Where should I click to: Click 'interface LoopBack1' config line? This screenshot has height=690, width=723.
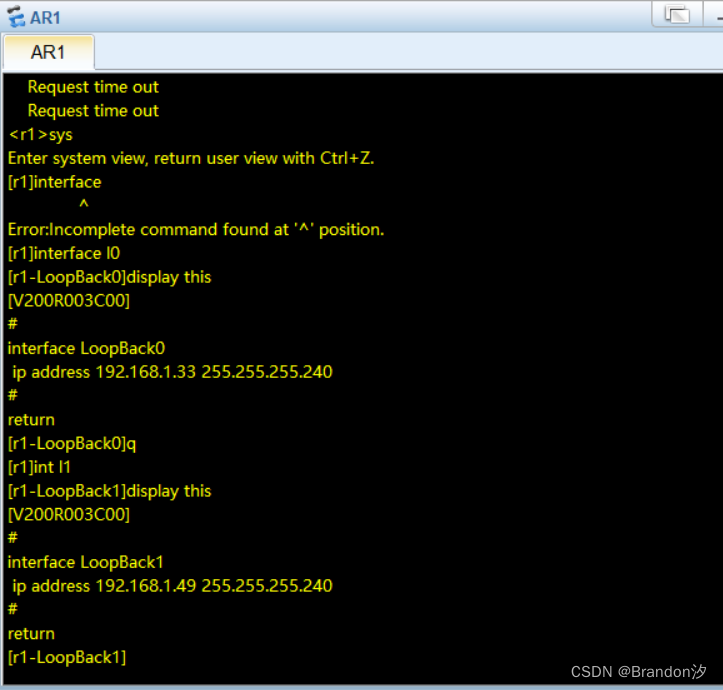tap(86, 562)
